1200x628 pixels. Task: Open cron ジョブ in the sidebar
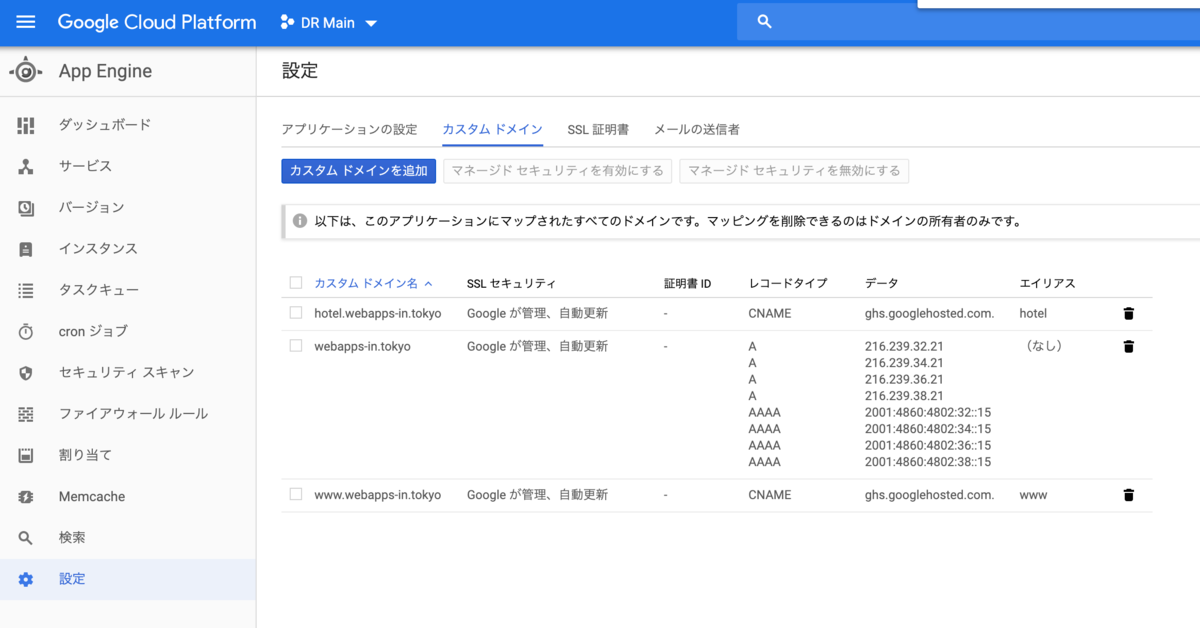pyautogui.click(x=93, y=331)
